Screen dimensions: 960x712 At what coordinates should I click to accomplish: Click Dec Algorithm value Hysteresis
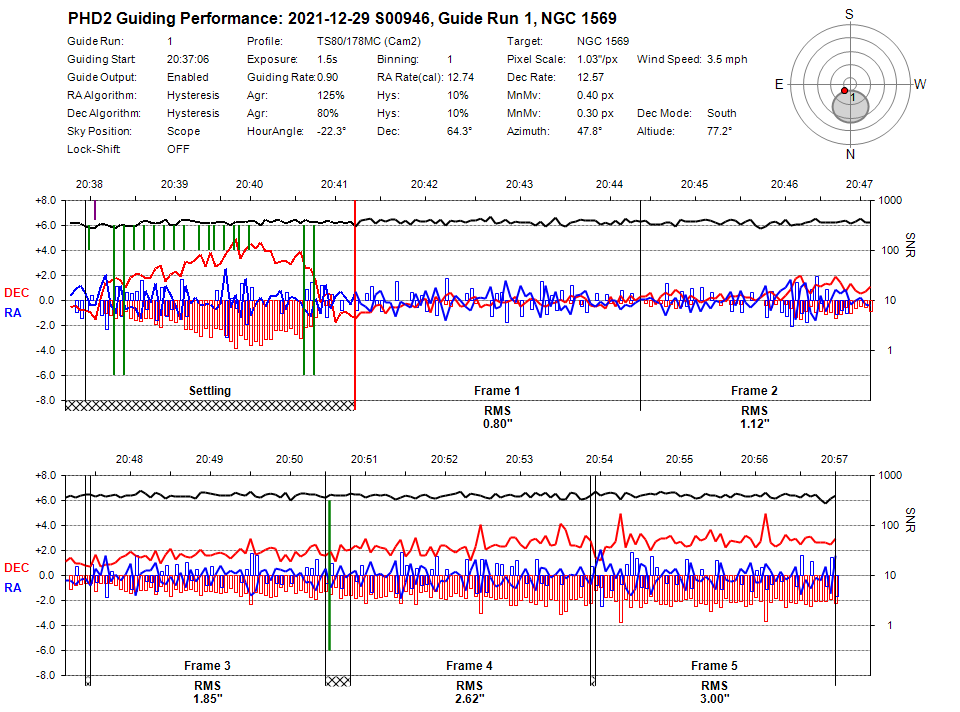click(x=193, y=113)
